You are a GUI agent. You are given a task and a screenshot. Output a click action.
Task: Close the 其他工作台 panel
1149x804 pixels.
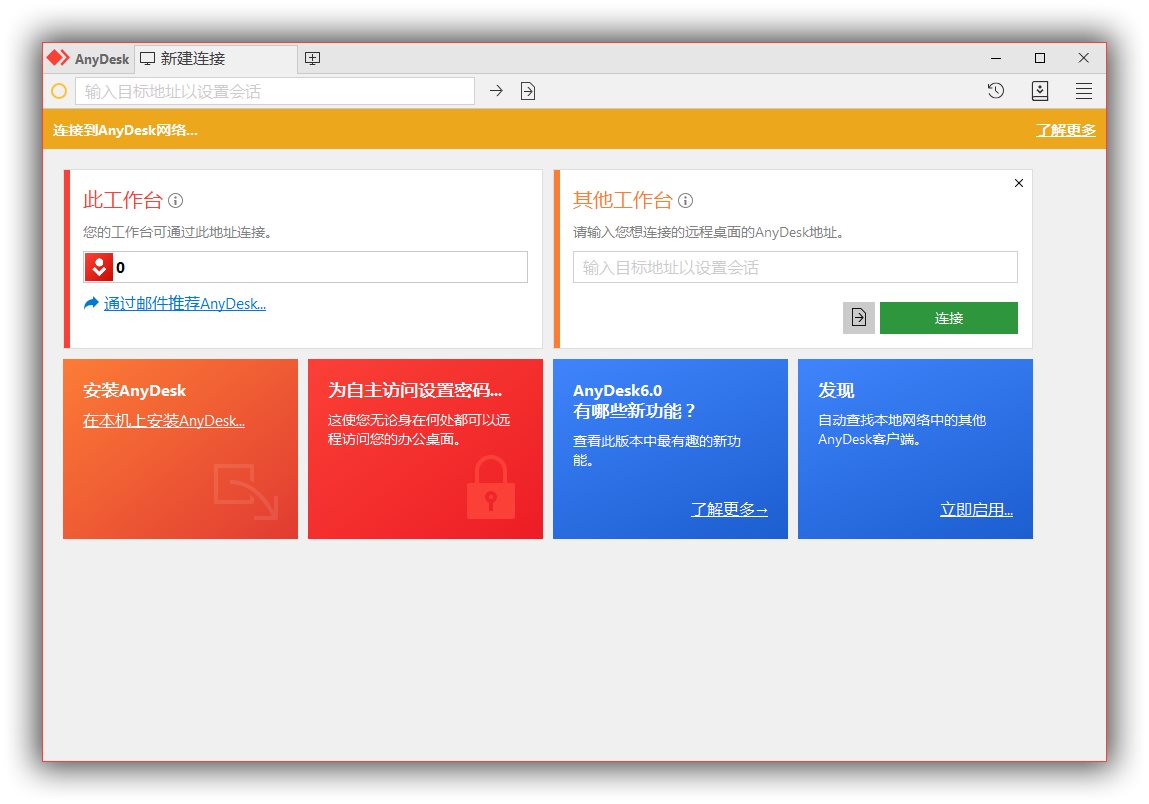coord(1019,183)
